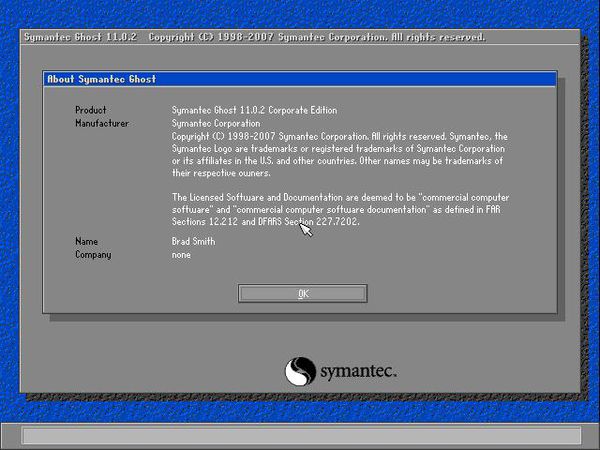The image size is (600, 450).
Task: Click the 'Symantec Corporation' manufacturer value
Action: (x=216, y=123)
